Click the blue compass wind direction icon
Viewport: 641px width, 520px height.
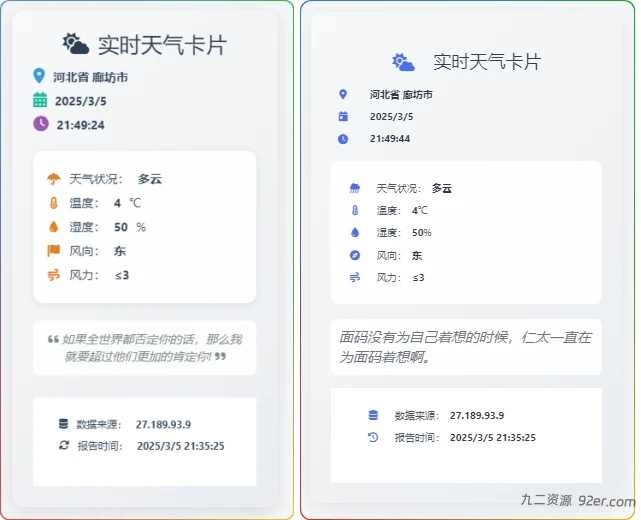355,255
